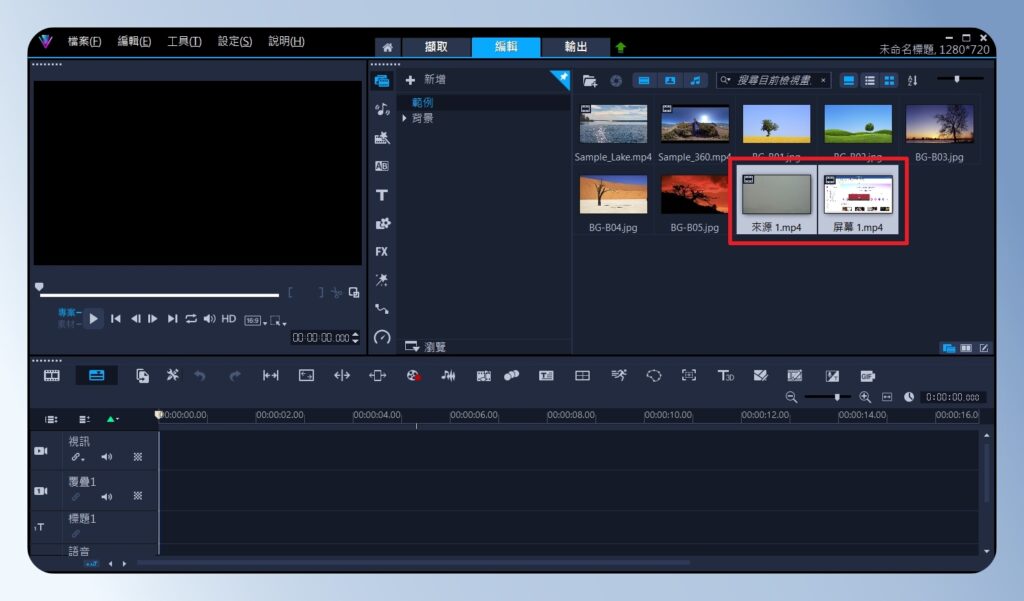
Task: Click the Mask Creator lasso icon
Action: [x=654, y=375]
